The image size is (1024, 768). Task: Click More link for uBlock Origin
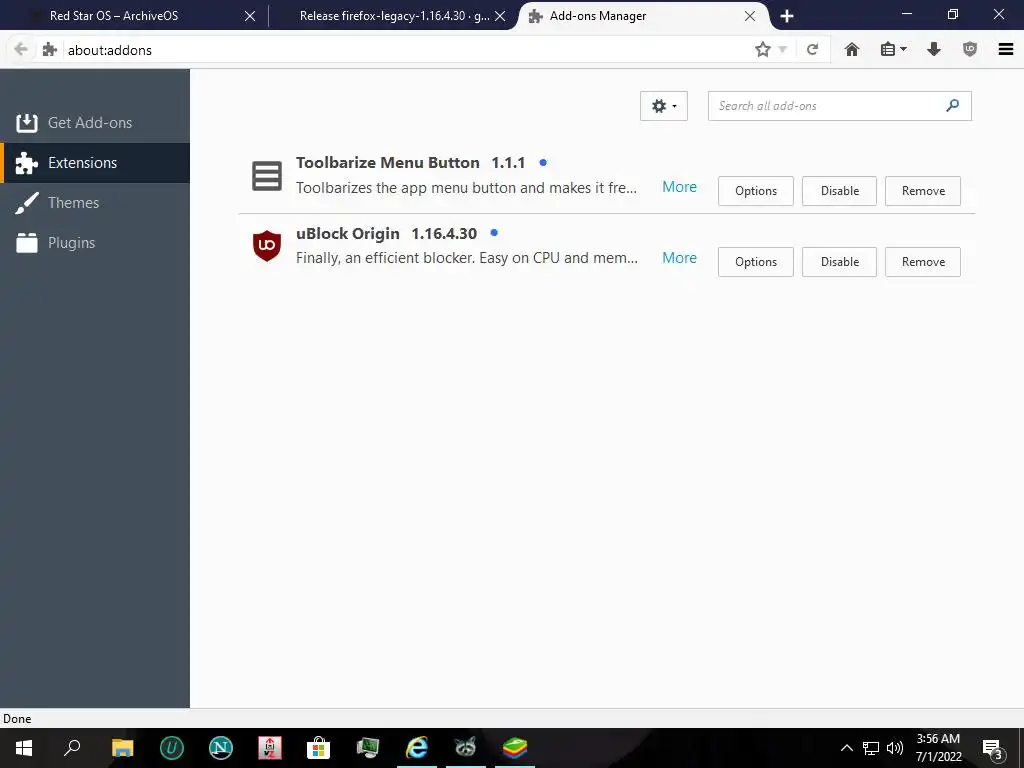point(679,258)
